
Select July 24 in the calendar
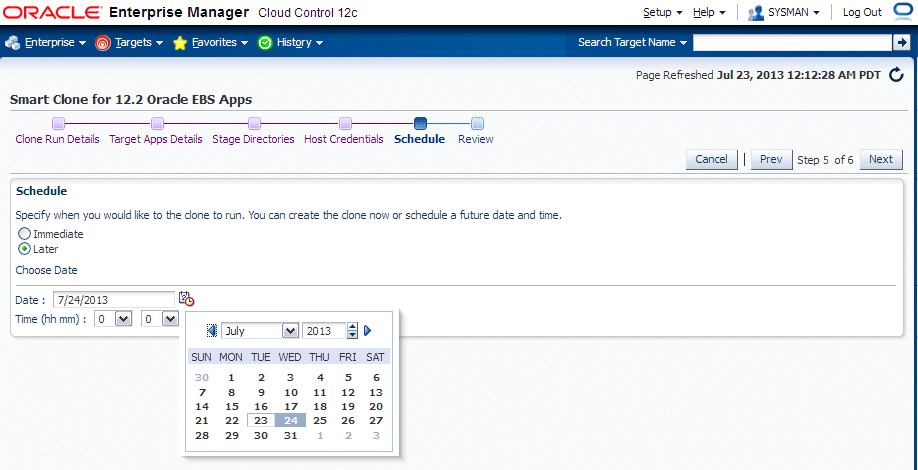[x=291, y=420]
